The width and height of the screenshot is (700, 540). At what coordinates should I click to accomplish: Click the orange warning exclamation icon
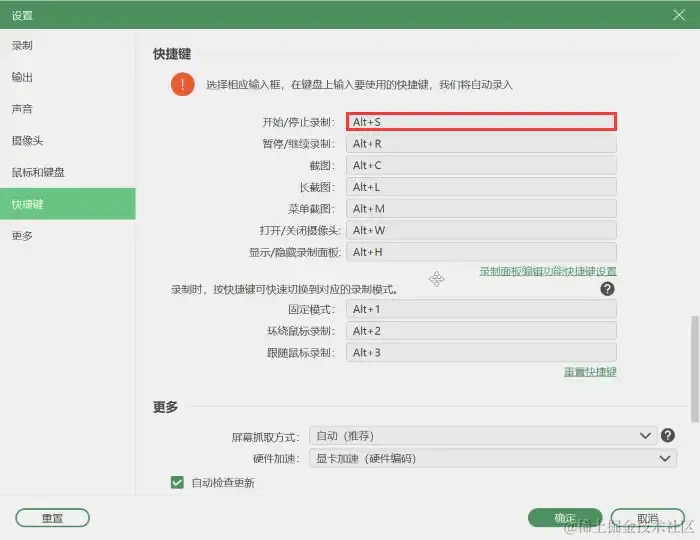(183, 84)
